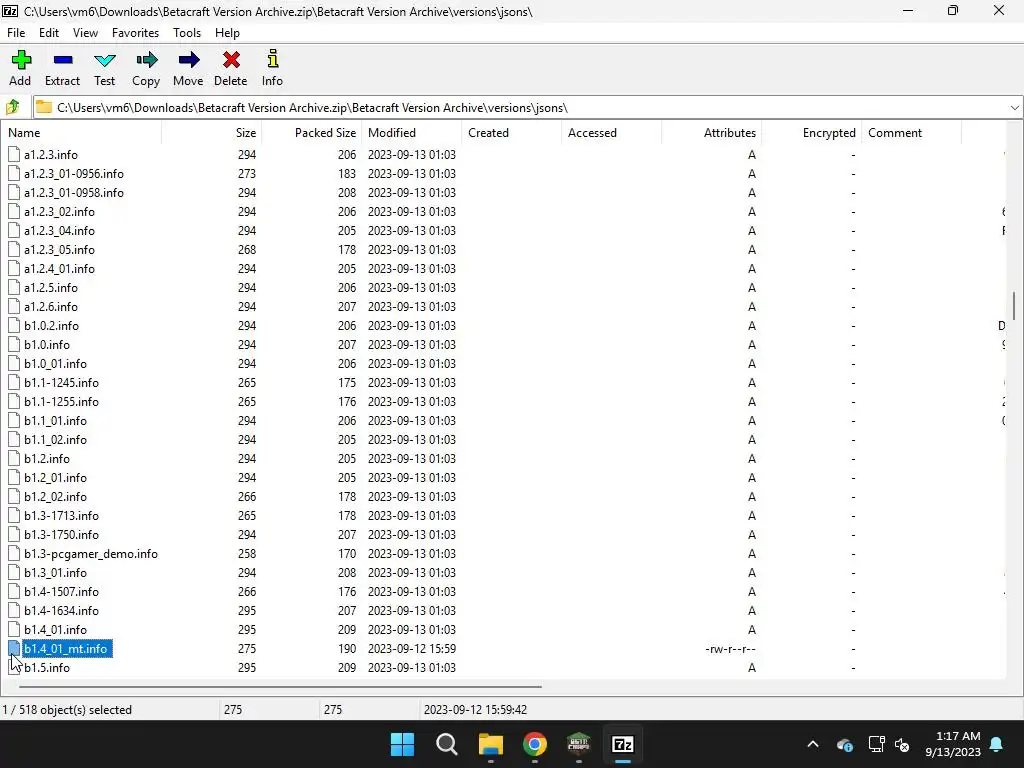Open the Tools menu
The image size is (1024, 768).
[187, 33]
